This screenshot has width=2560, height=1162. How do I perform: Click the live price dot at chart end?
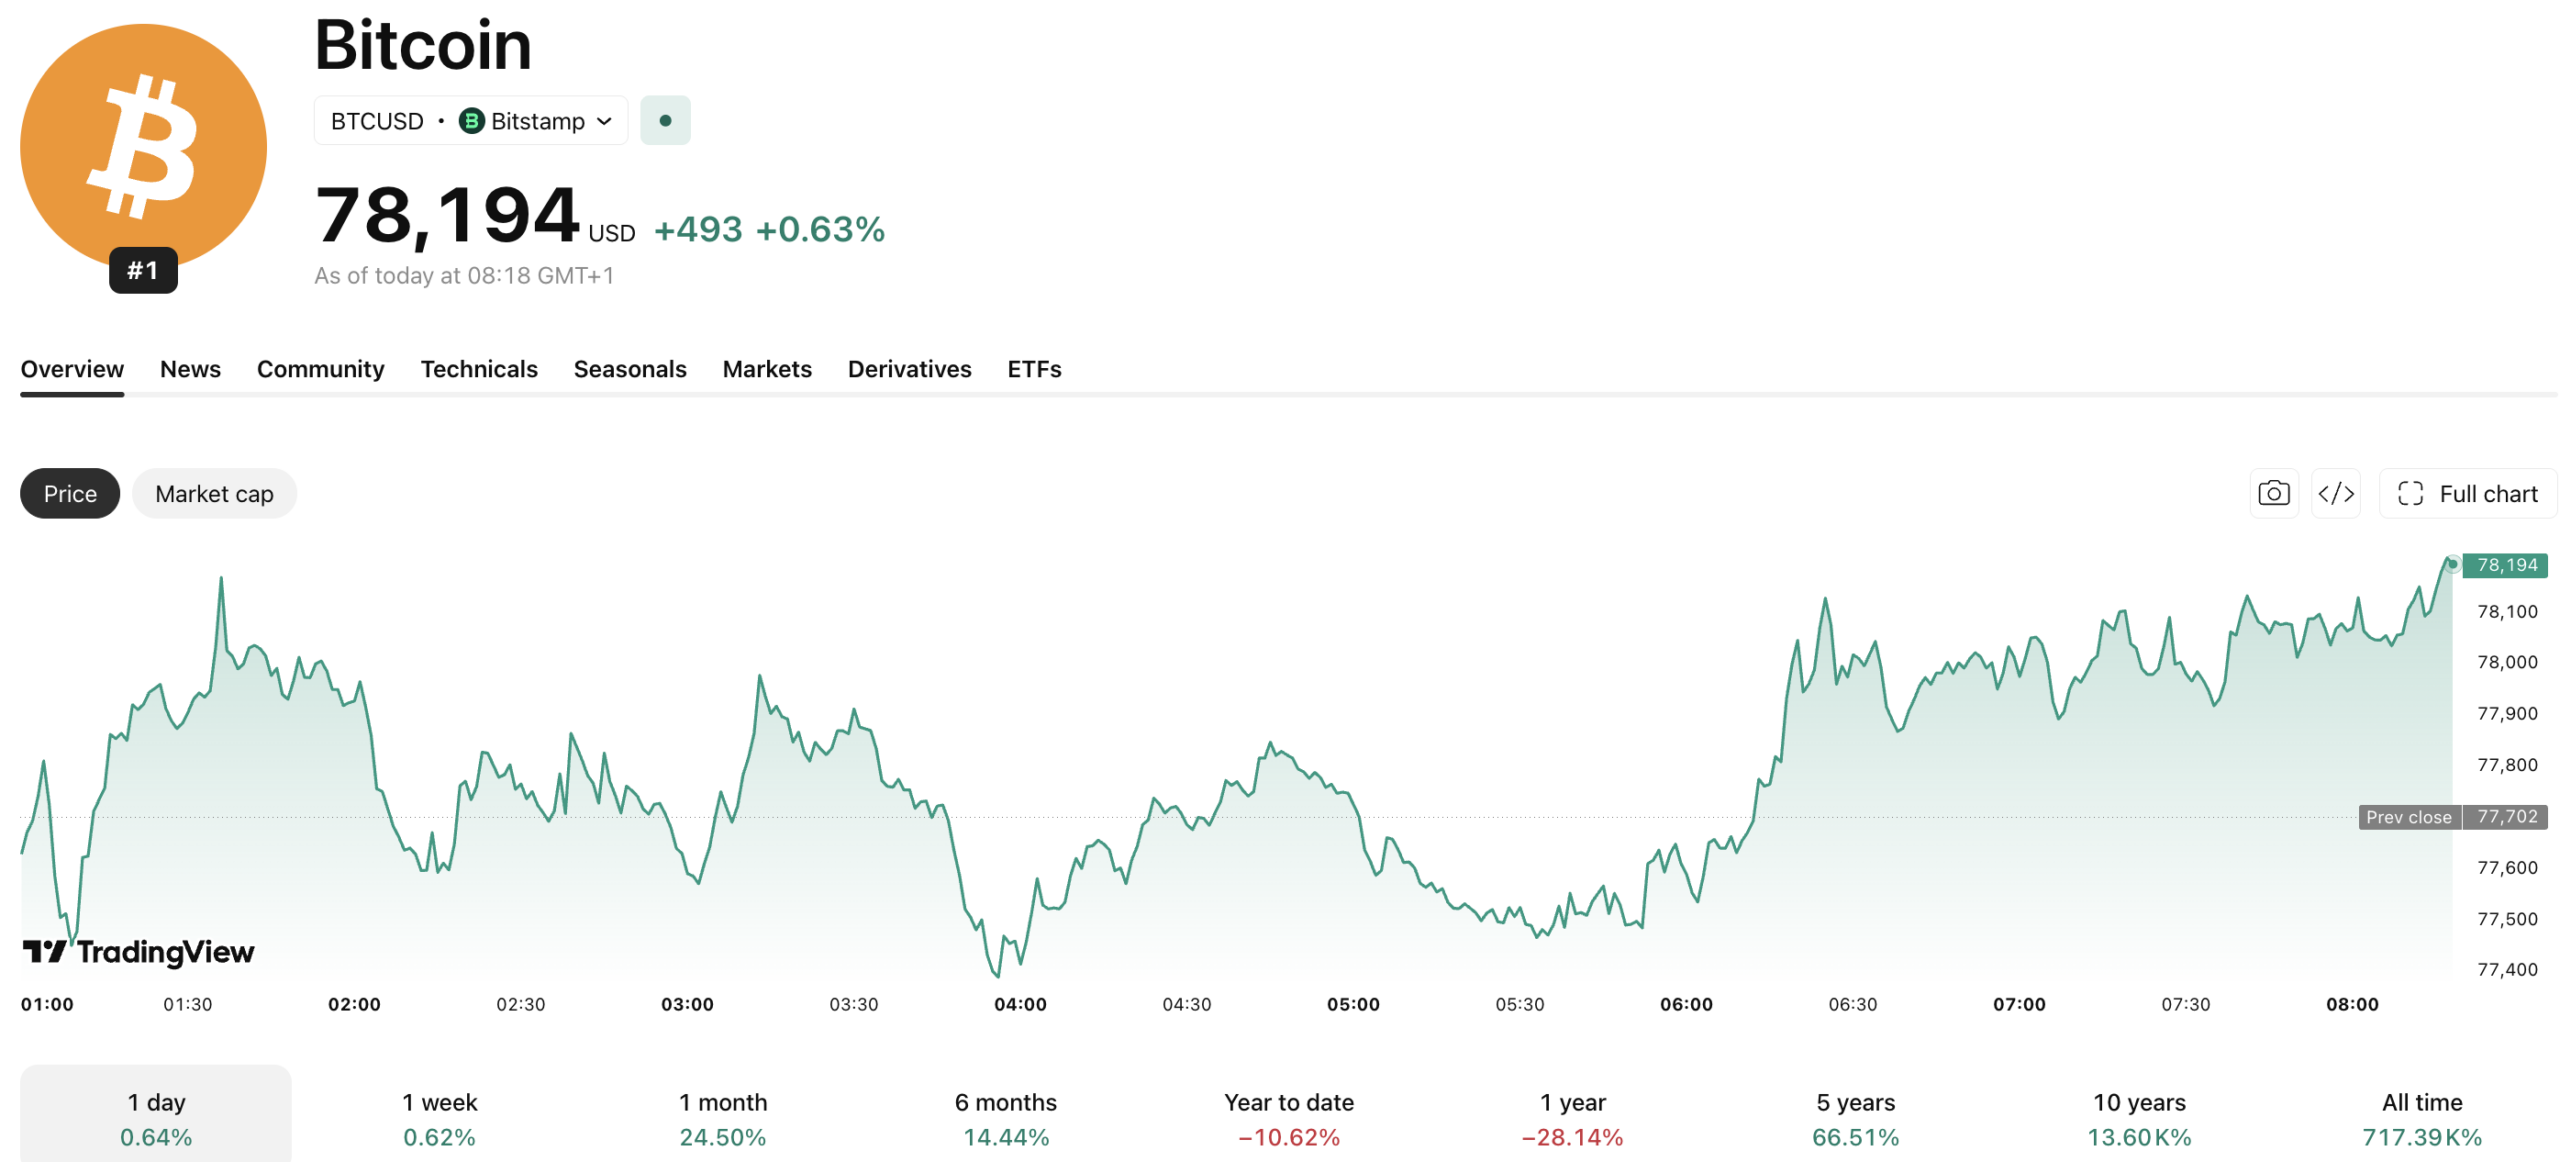2452,564
